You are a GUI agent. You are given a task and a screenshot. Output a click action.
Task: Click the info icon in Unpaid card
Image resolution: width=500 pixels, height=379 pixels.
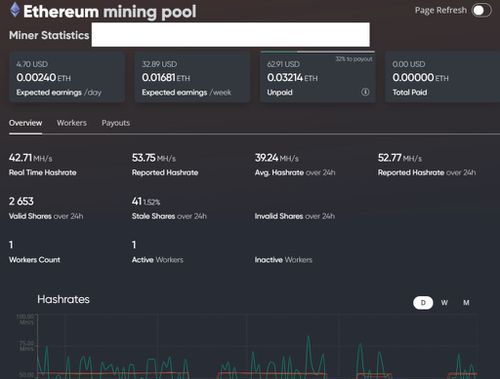365,92
